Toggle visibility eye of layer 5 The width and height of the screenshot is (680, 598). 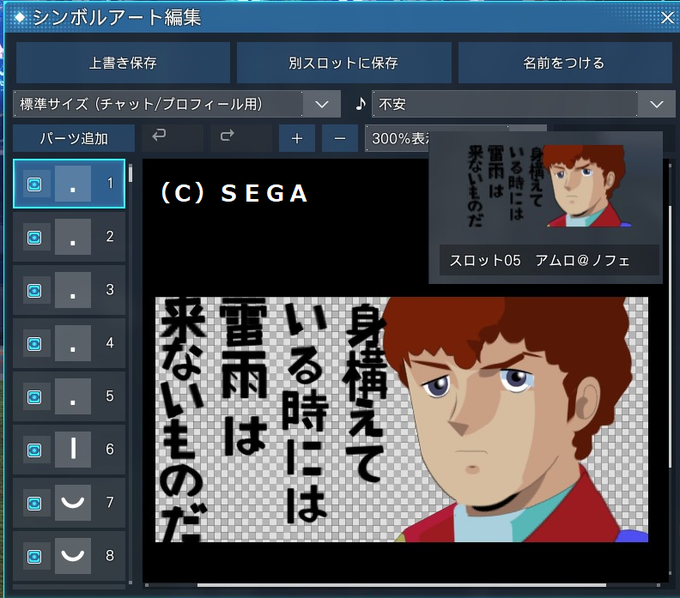click(x=34, y=397)
